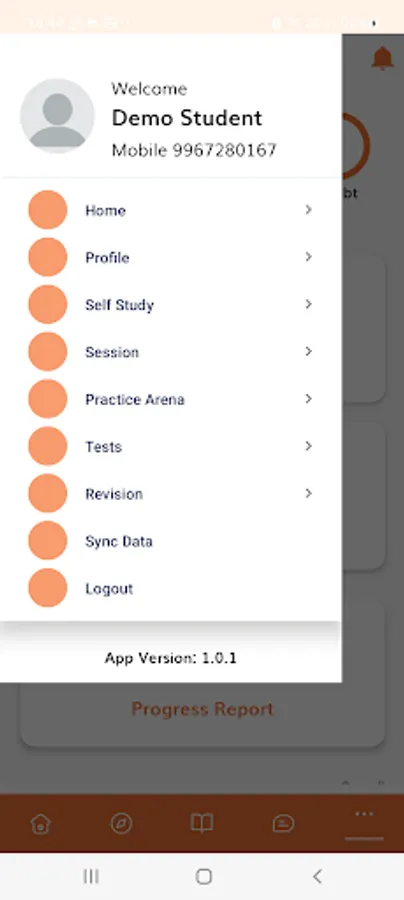This screenshot has width=404, height=900.
Task: Tap Android back navigation button
Action: pyautogui.click(x=317, y=876)
